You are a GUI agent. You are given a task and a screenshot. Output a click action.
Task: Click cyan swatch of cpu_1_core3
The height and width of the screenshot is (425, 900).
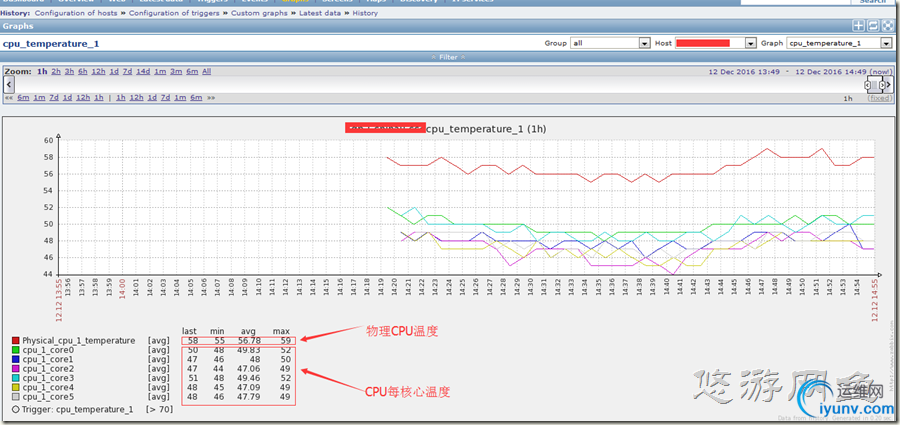pyautogui.click(x=15, y=378)
